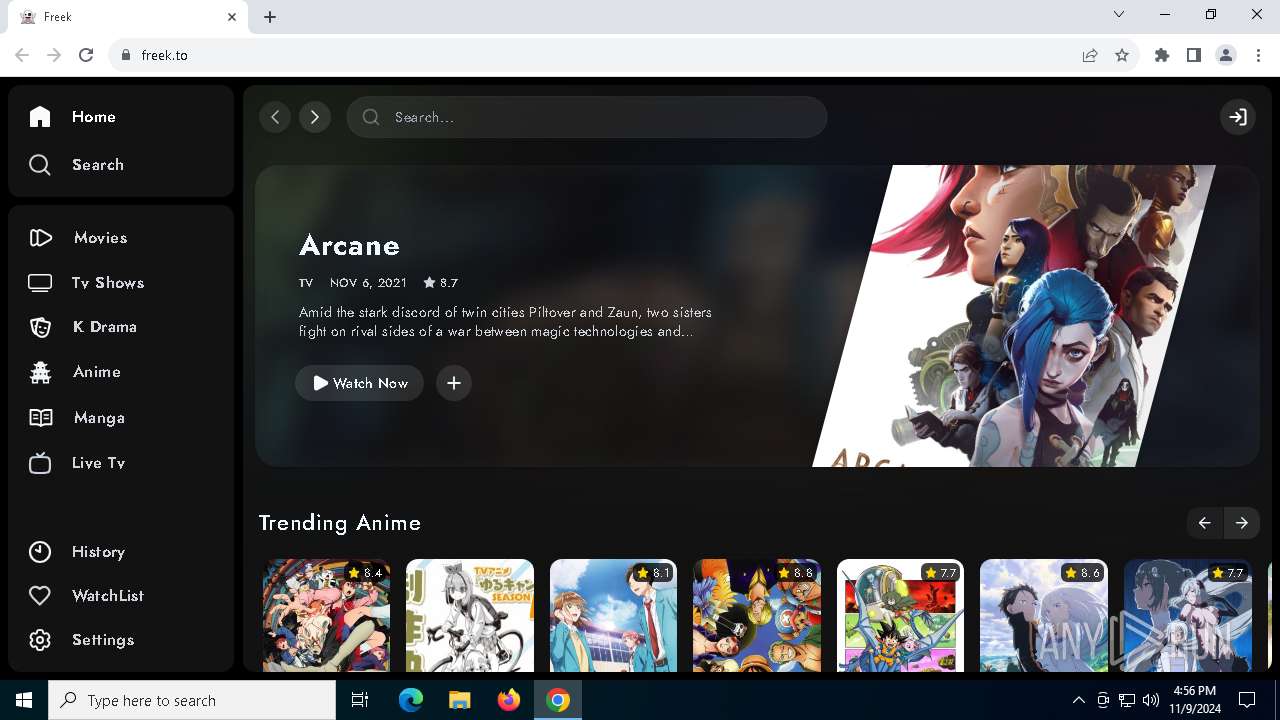Viewport: 1280px width, 720px height.
Task: View watch History
Action: coord(77,552)
